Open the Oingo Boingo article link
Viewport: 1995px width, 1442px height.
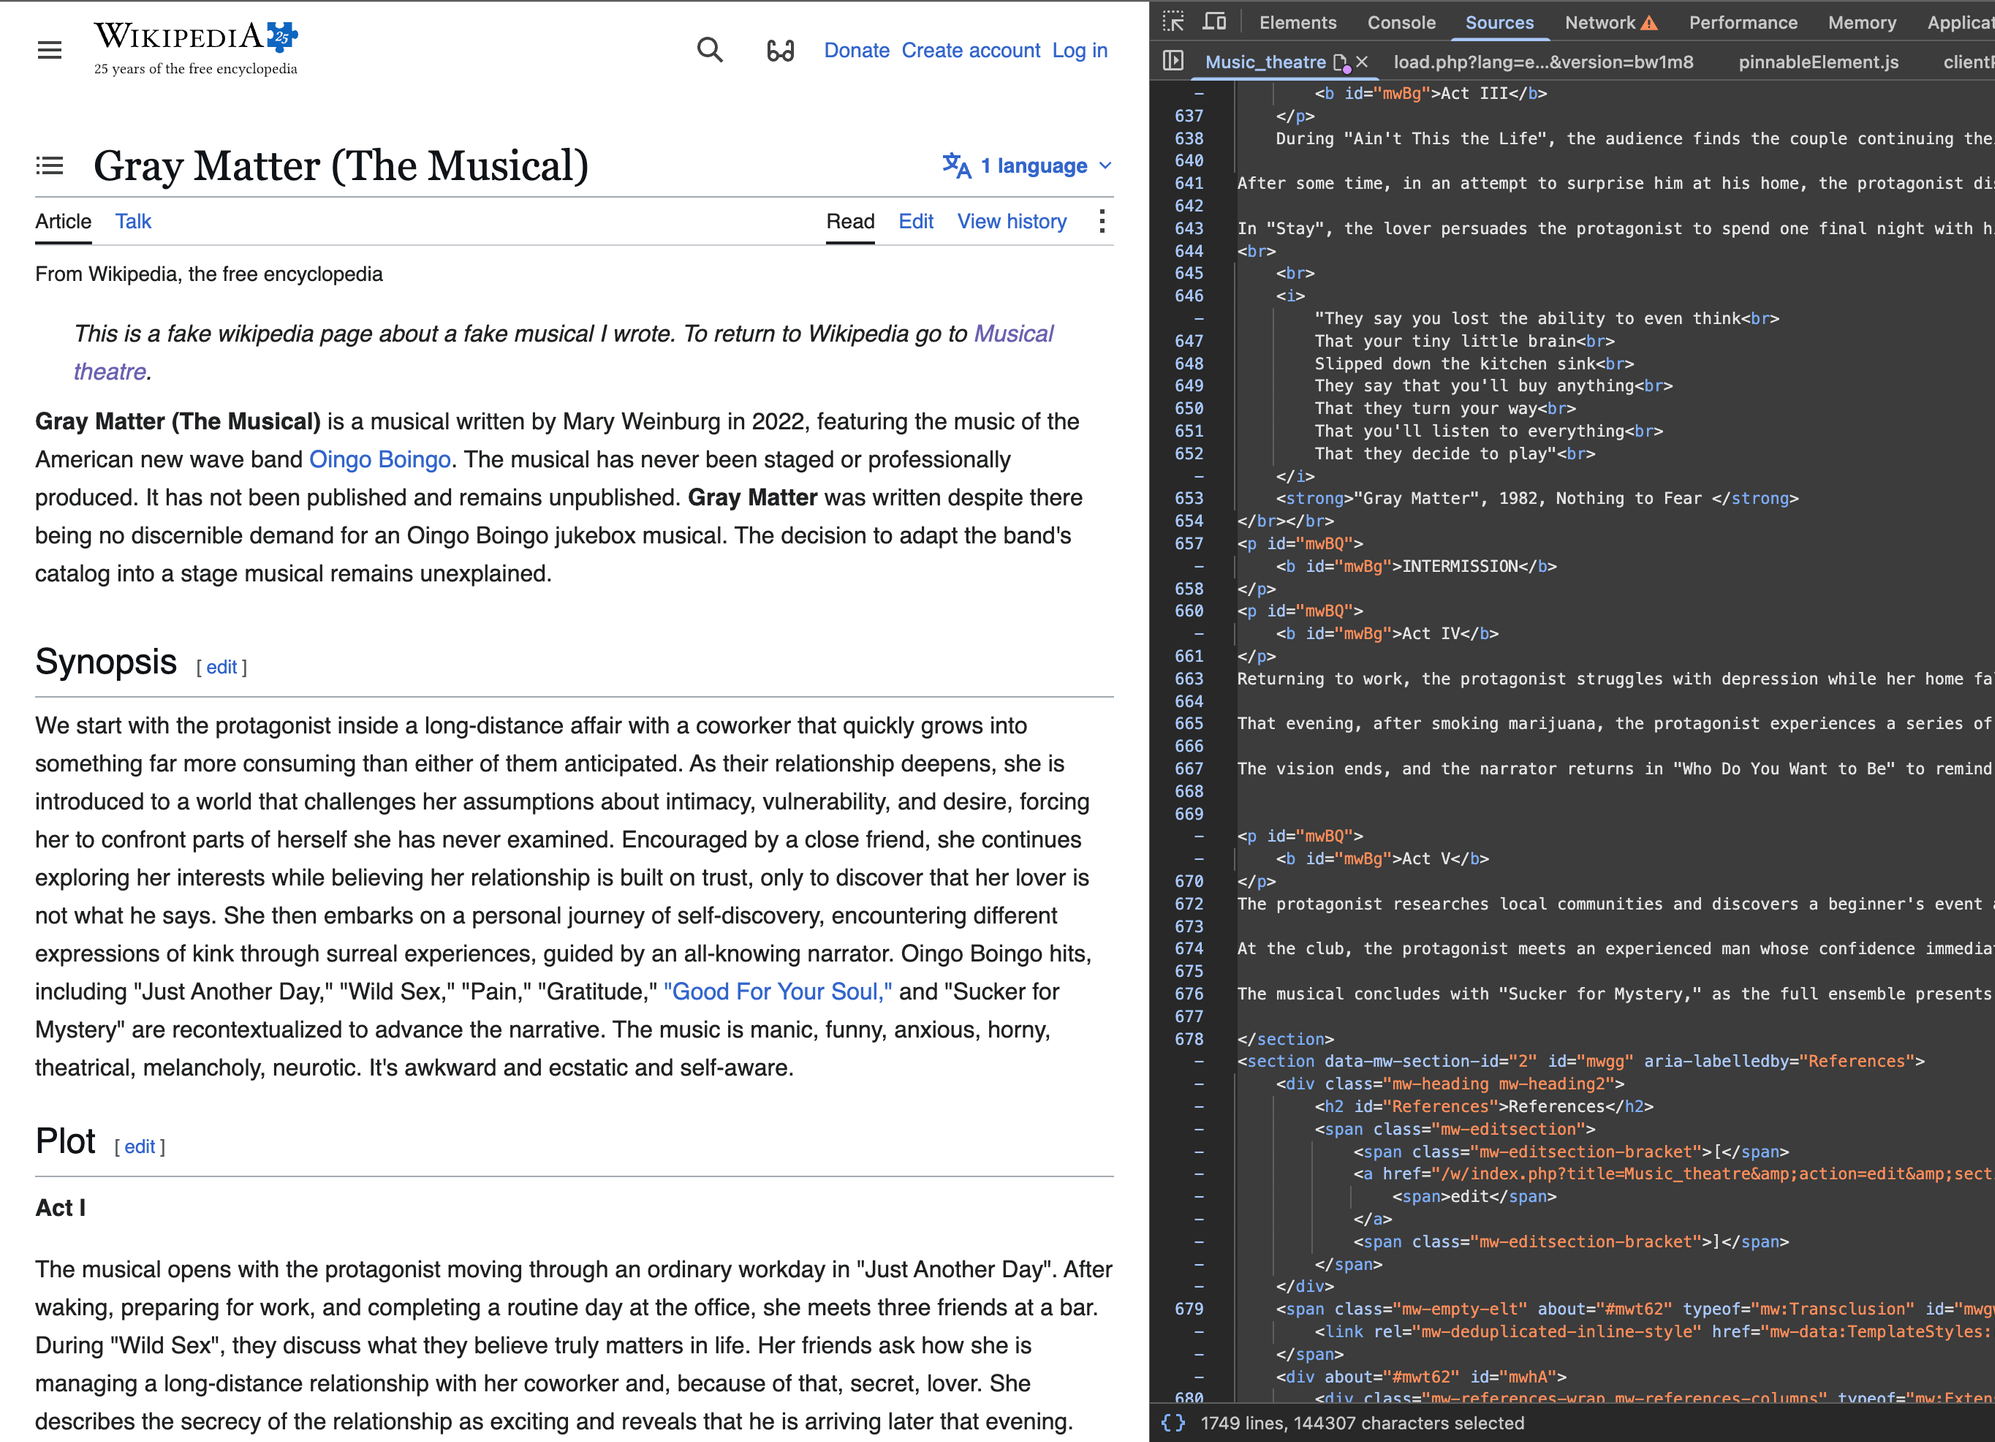click(x=380, y=459)
